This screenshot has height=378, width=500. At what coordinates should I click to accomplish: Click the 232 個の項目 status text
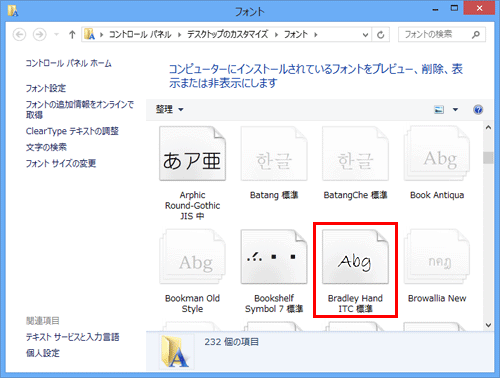231,342
